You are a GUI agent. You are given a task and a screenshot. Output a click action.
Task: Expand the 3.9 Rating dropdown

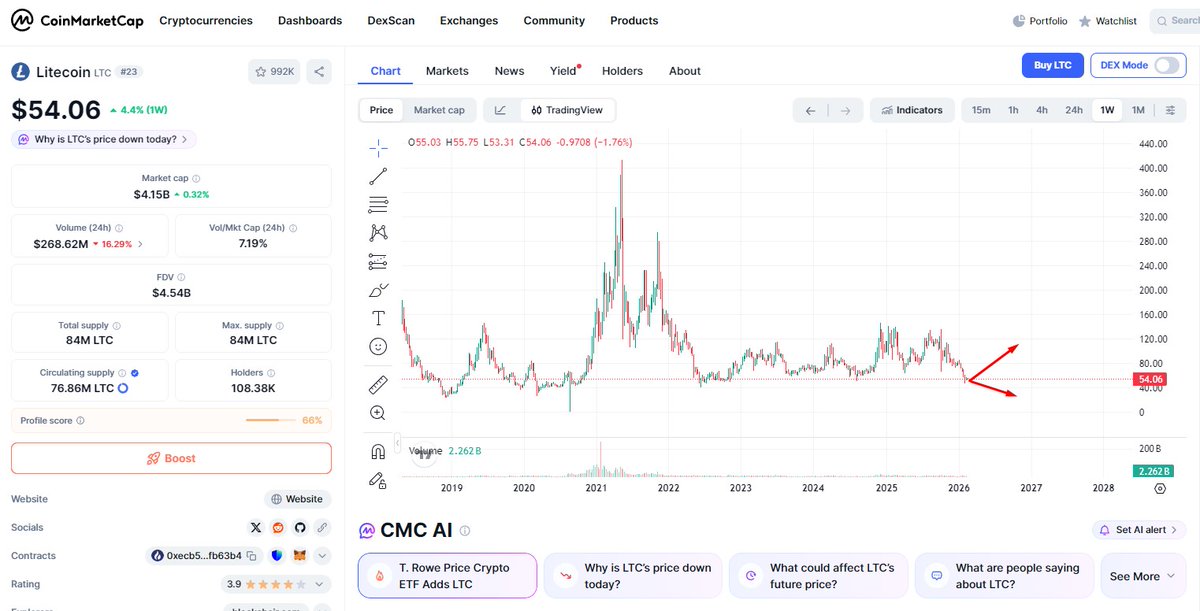coord(276,584)
